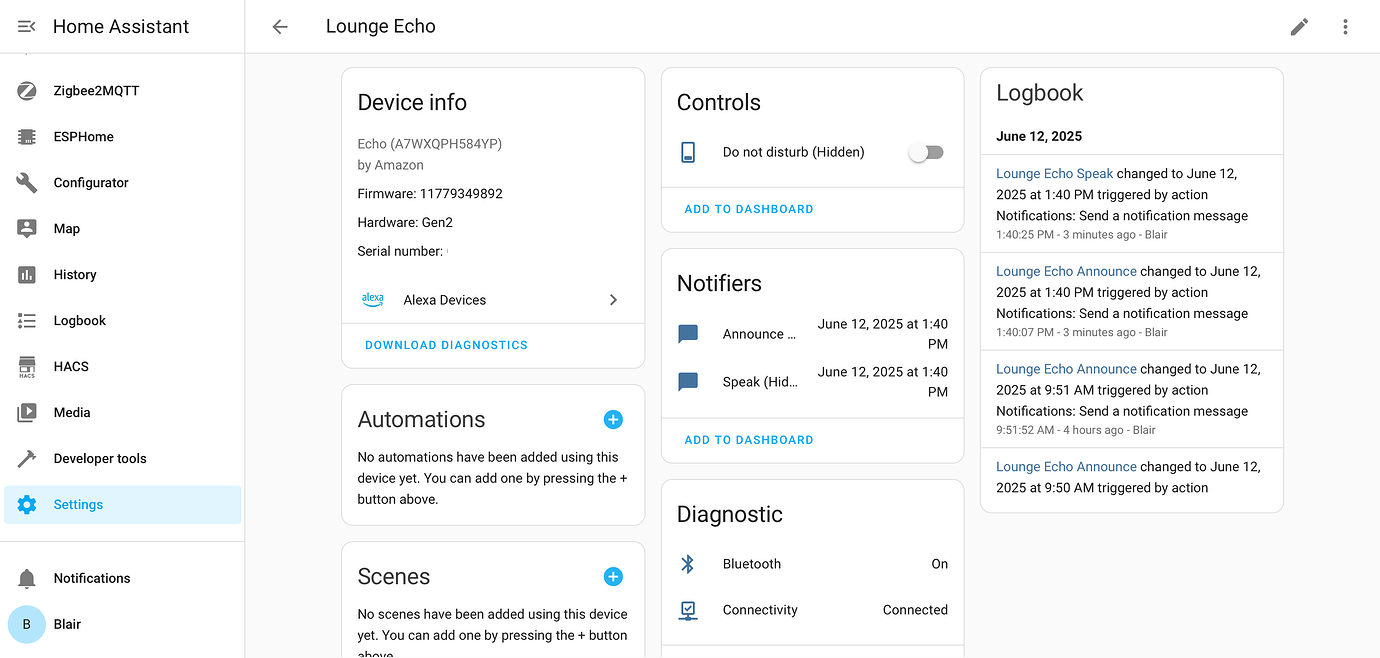Open the Alexa Devices integration logo

[372, 298]
